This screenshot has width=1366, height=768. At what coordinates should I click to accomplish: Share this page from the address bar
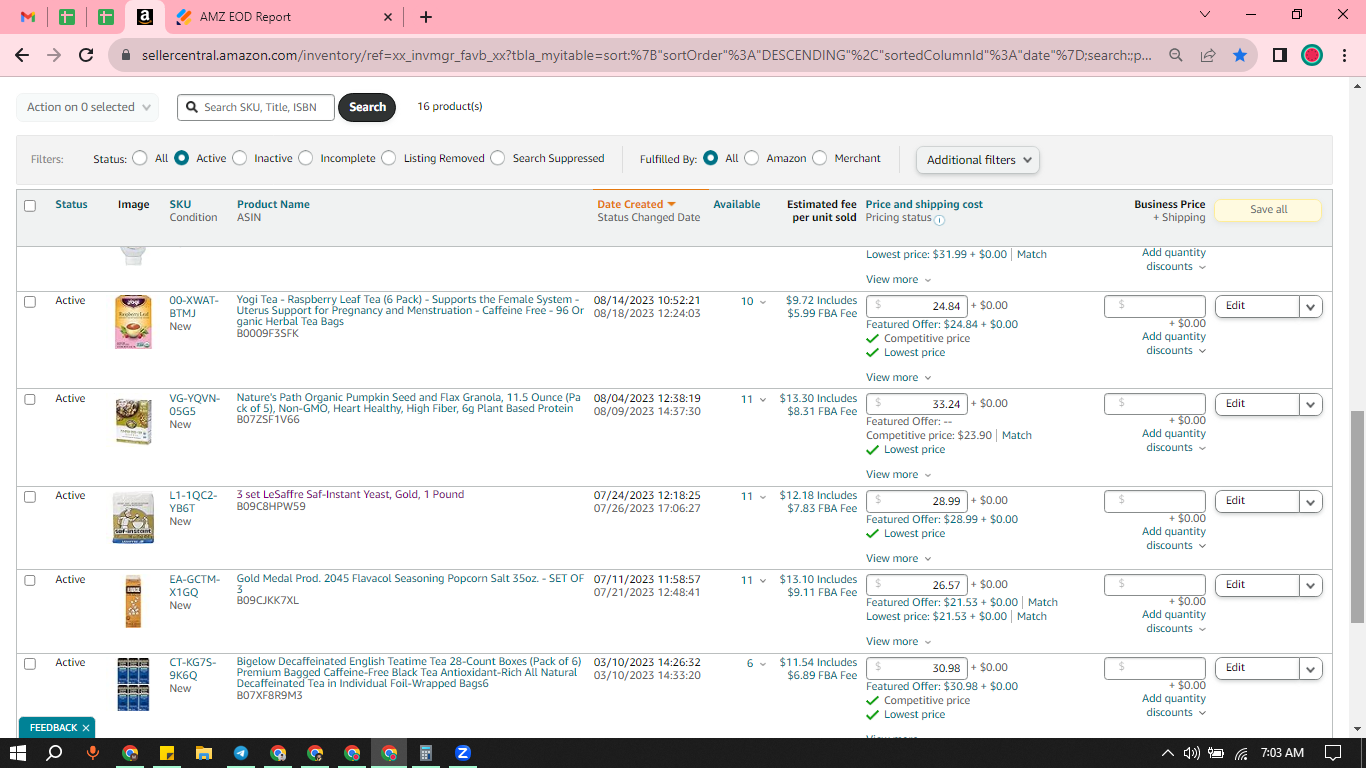[x=1208, y=56]
